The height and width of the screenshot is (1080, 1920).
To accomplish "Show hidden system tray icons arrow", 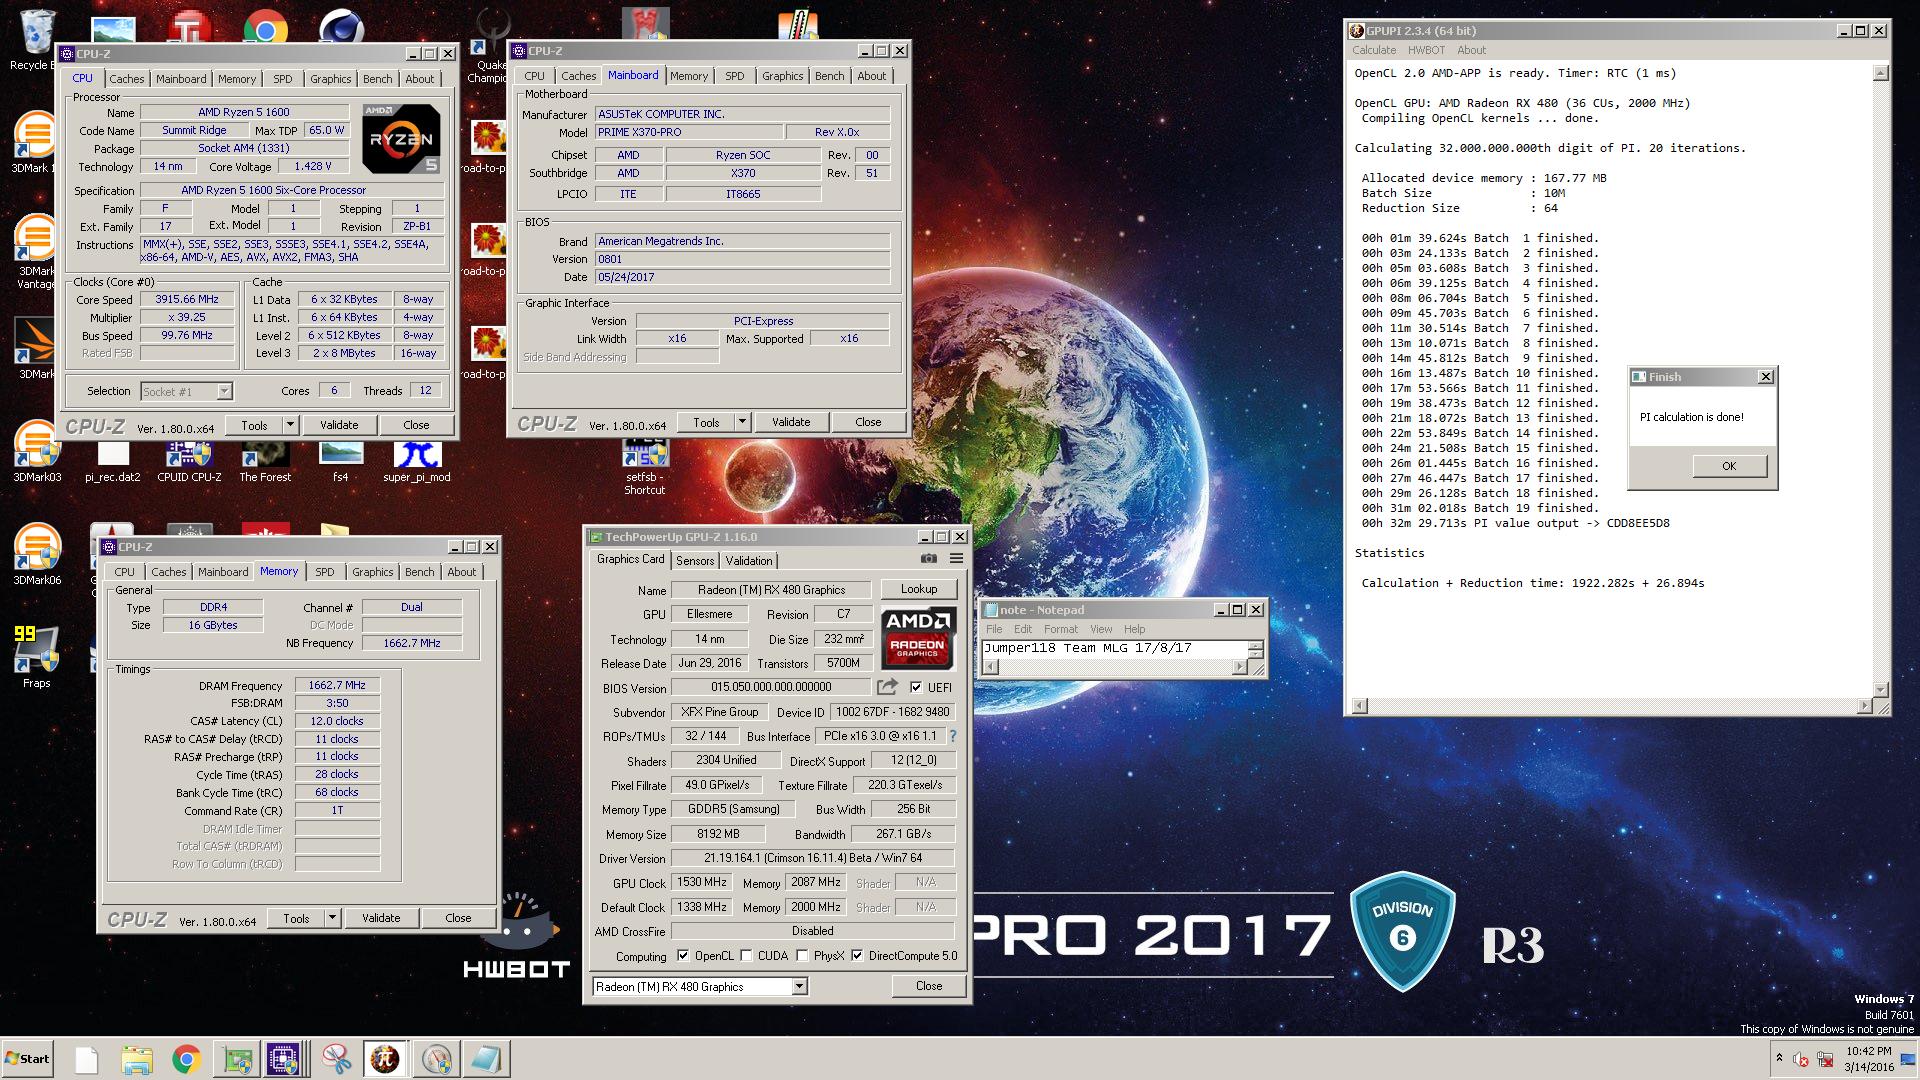I will tap(1779, 1058).
